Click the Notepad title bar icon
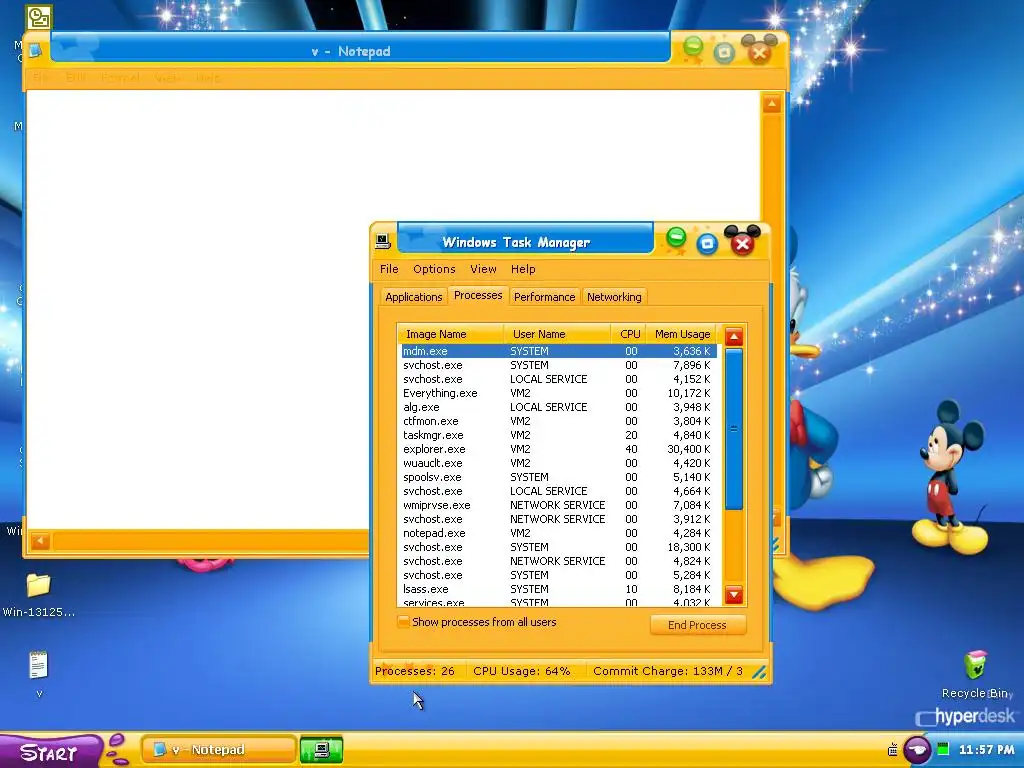The height and width of the screenshot is (768, 1024). pyautogui.click(x=35, y=50)
